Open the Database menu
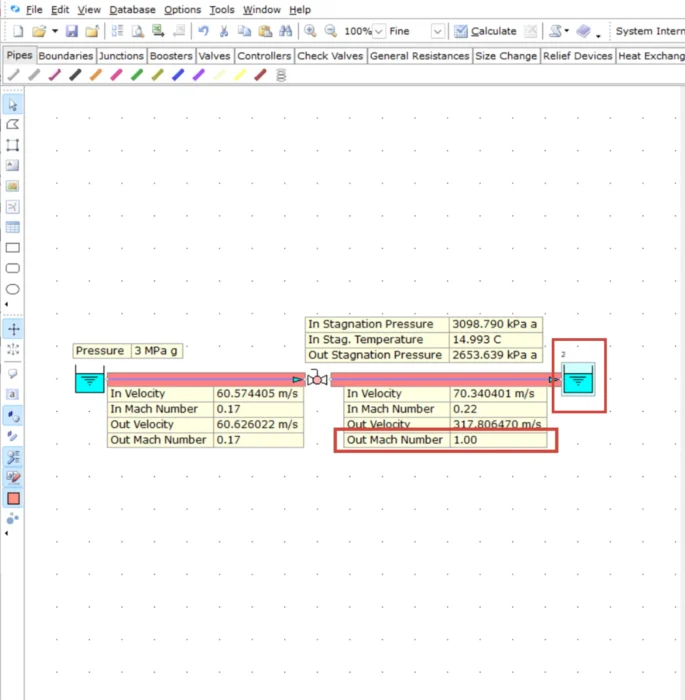Image resolution: width=685 pixels, height=700 pixels. (x=132, y=9)
